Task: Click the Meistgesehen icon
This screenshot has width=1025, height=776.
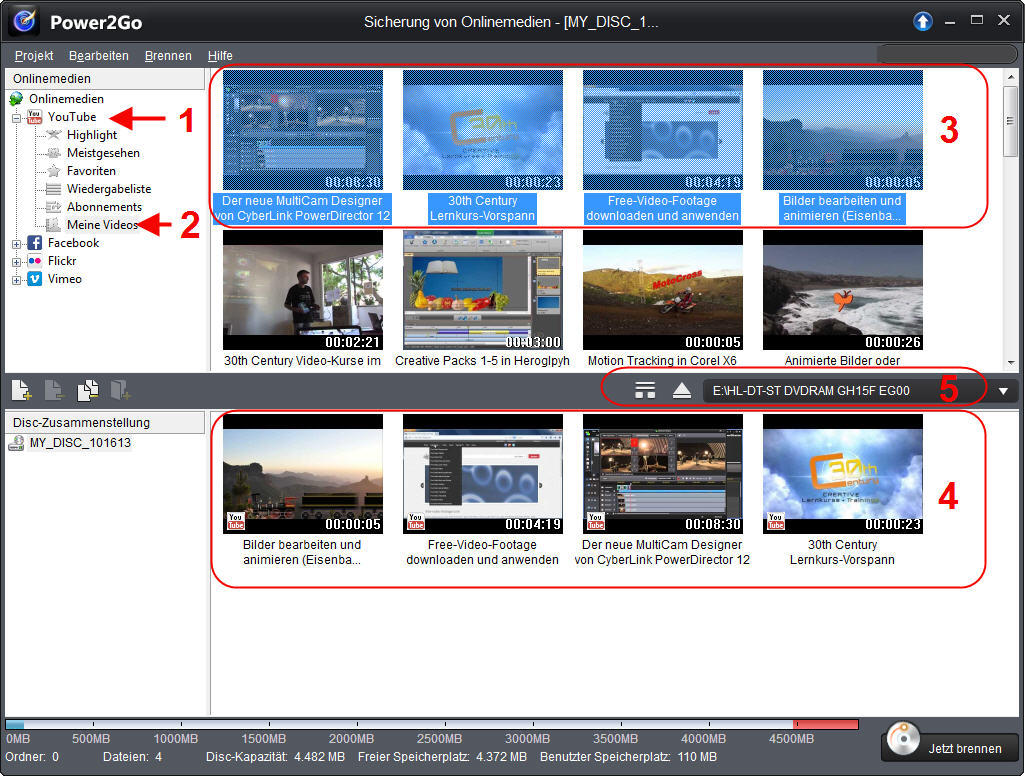Action: tap(54, 153)
